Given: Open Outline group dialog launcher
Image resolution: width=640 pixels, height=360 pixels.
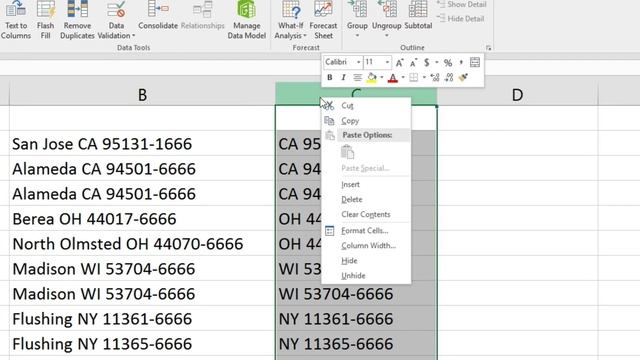Looking at the screenshot, I should pos(488,48).
